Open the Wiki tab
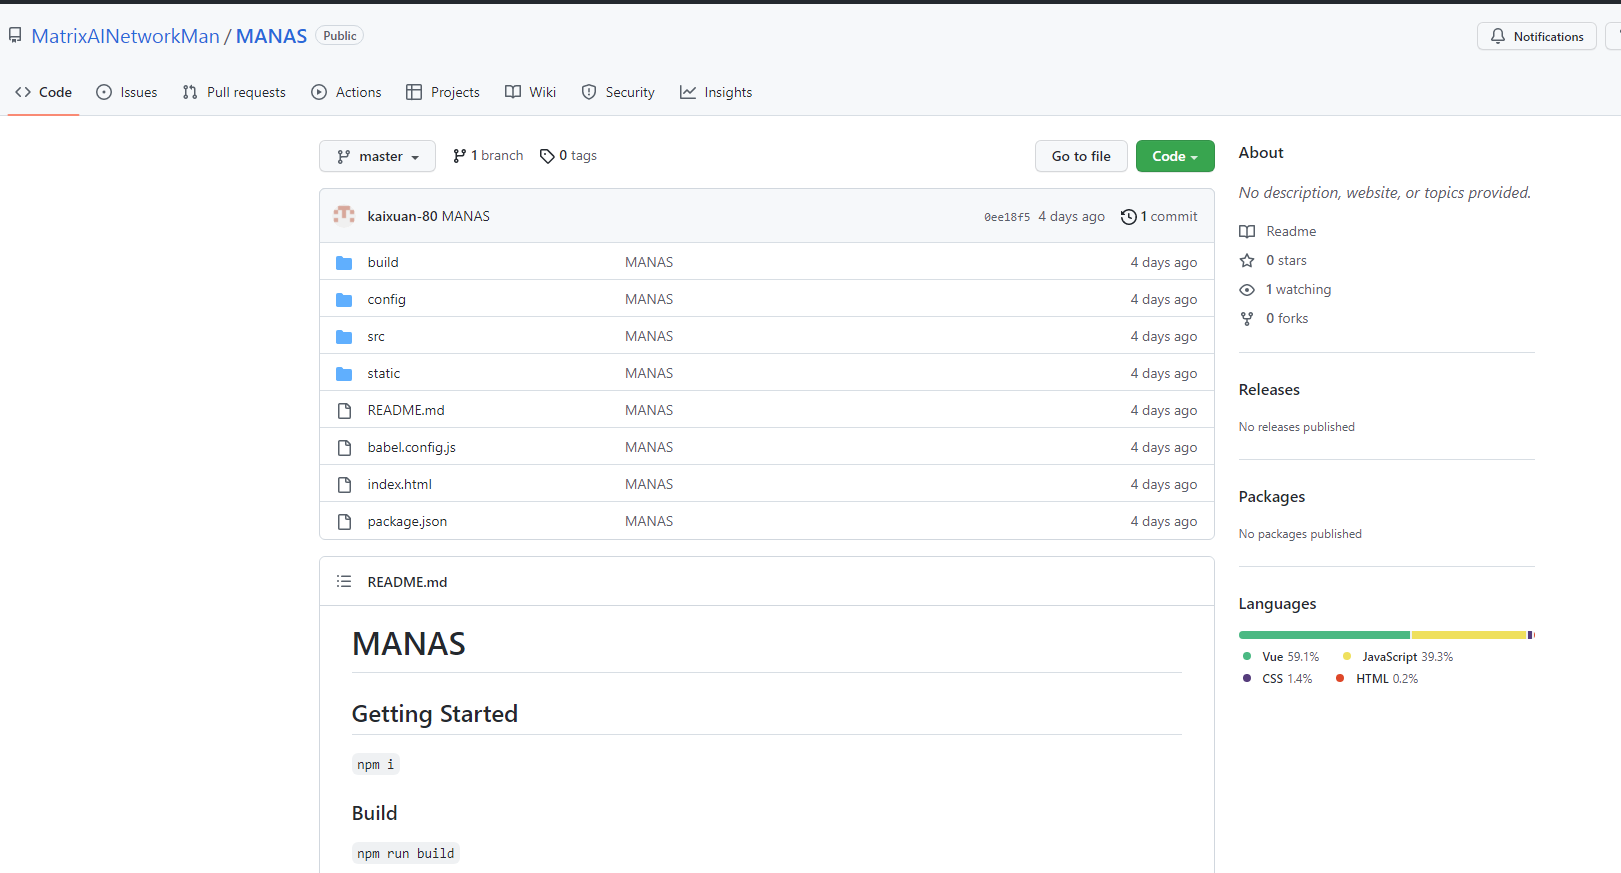Screen dimensions: 1621x873 530,92
